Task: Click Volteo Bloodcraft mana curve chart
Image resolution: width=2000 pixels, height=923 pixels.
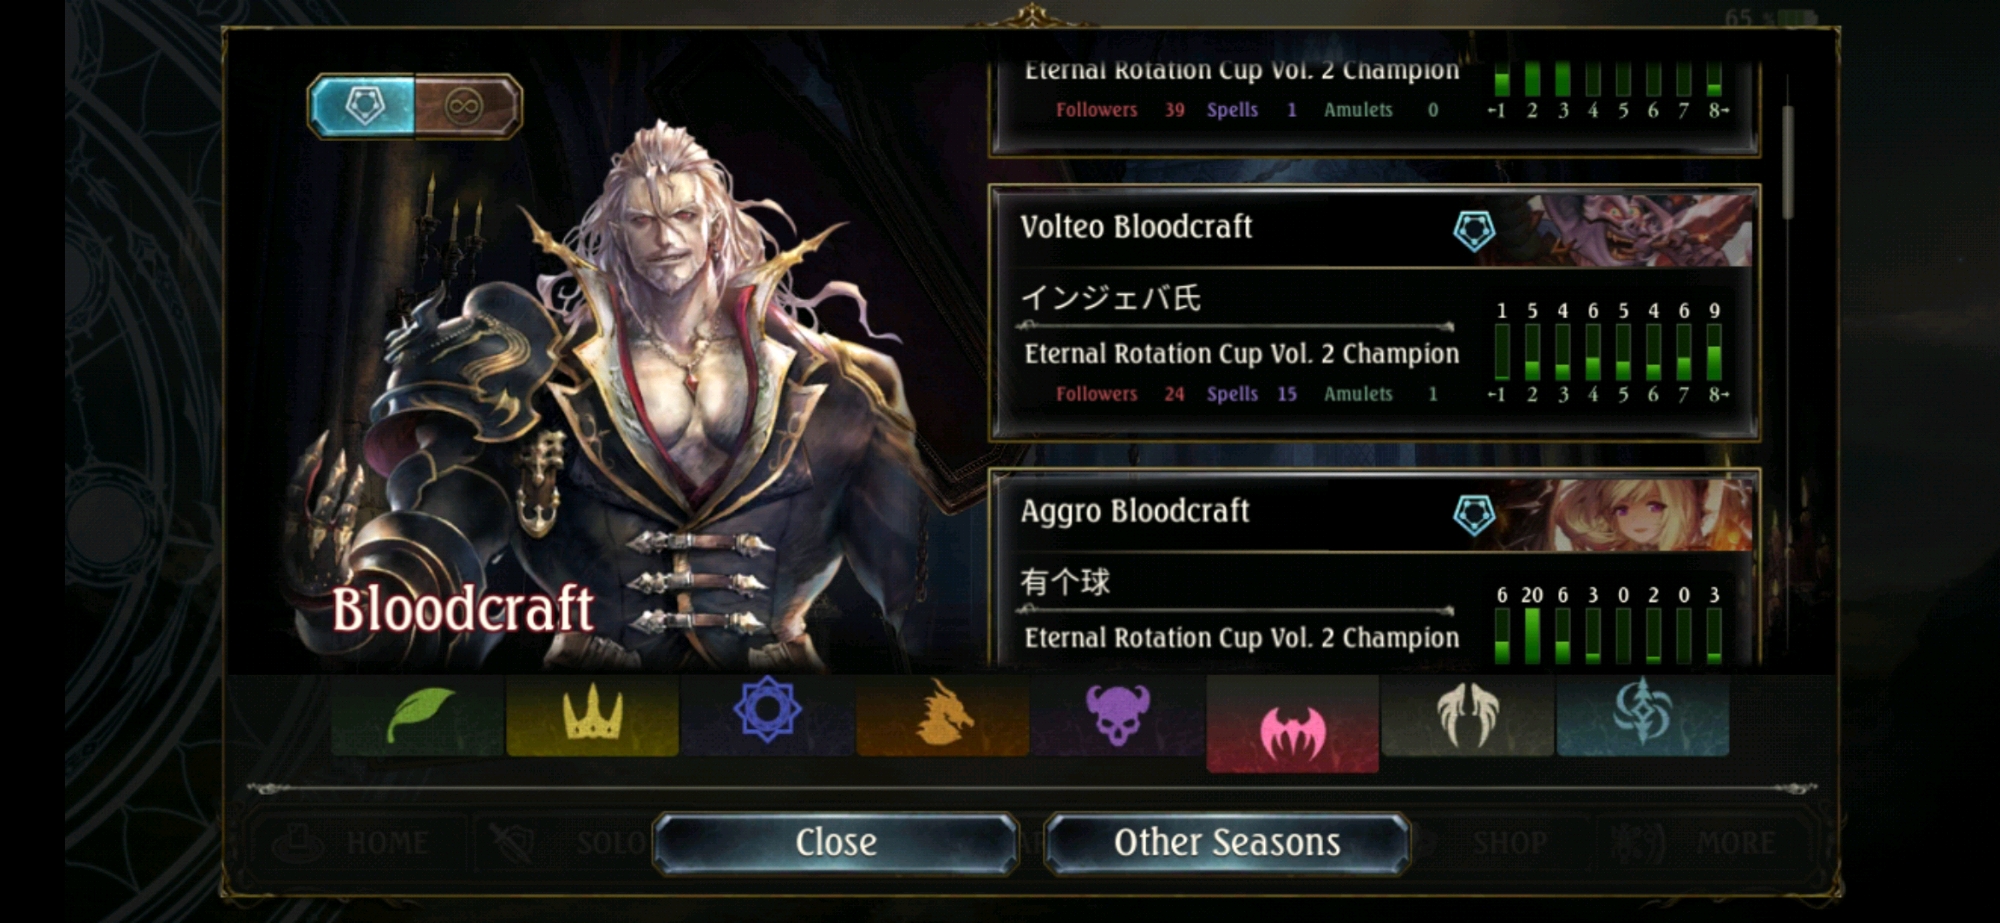Action: pos(1608,353)
